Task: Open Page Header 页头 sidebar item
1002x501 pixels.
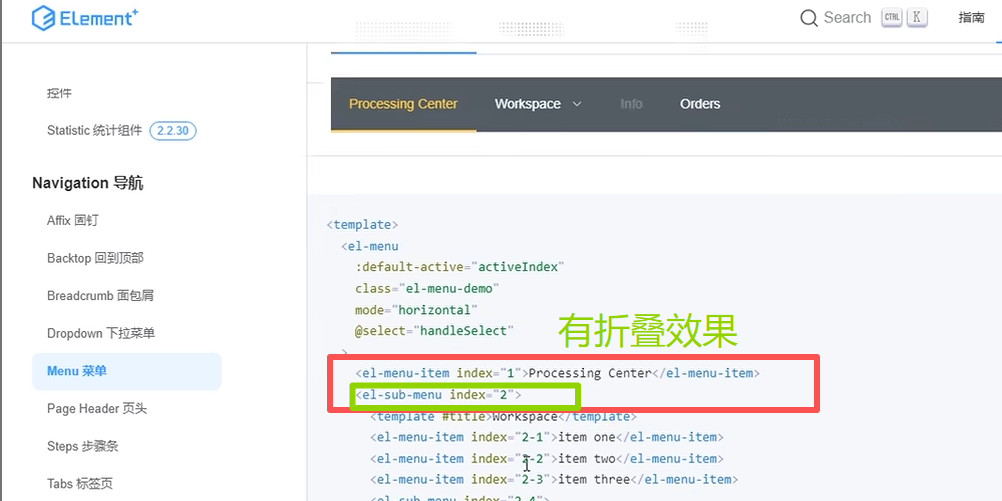Action: 97,408
